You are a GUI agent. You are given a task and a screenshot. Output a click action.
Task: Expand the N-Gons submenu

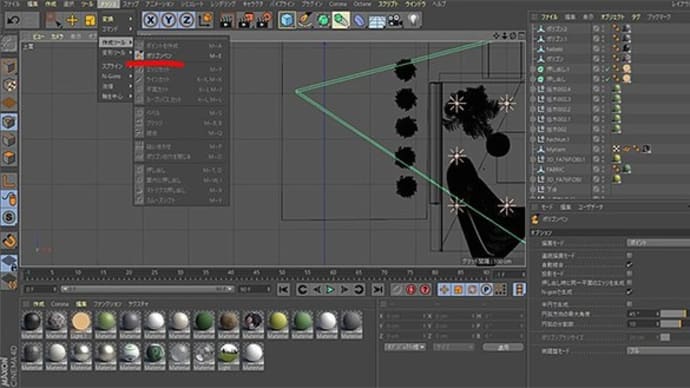click(x=116, y=76)
